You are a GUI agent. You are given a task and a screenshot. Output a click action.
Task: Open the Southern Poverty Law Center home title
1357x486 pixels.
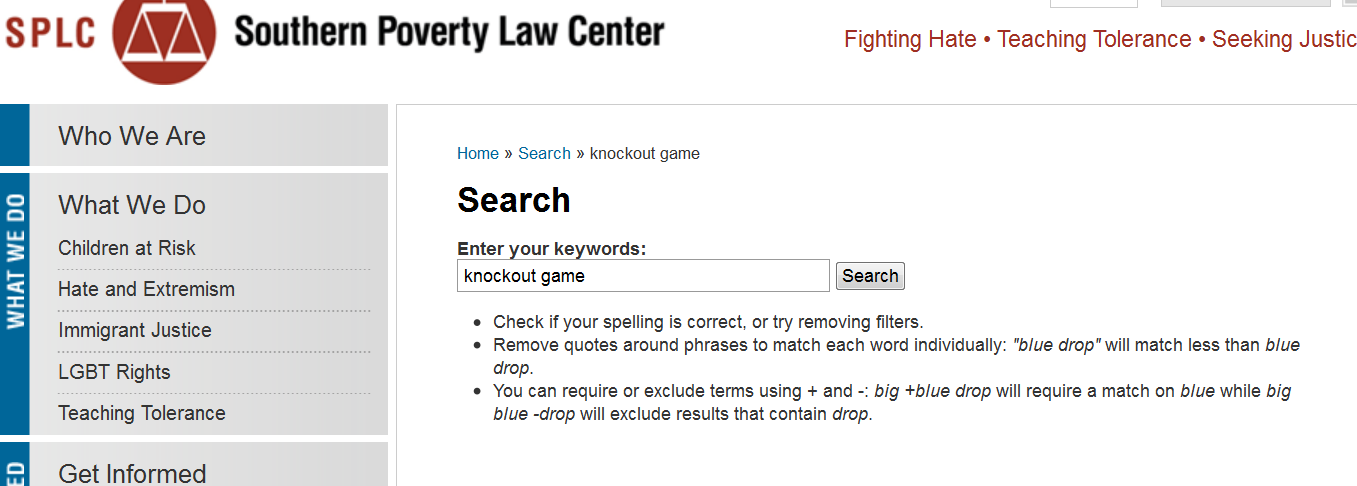pyautogui.click(x=449, y=32)
